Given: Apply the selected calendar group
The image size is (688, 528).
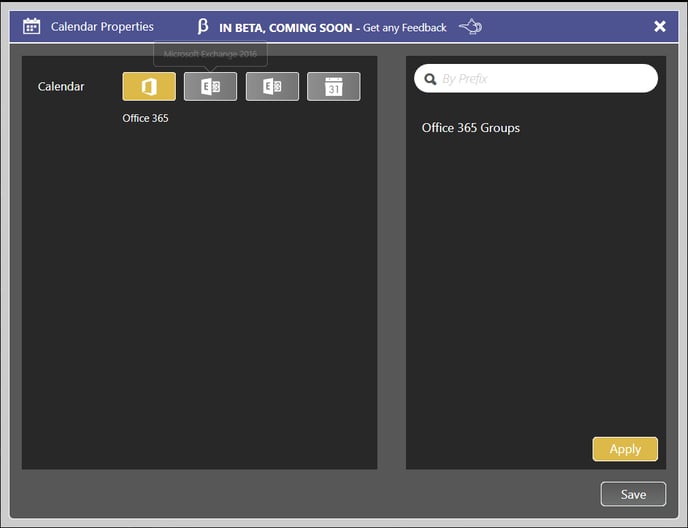Looking at the screenshot, I should click(x=625, y=449).
